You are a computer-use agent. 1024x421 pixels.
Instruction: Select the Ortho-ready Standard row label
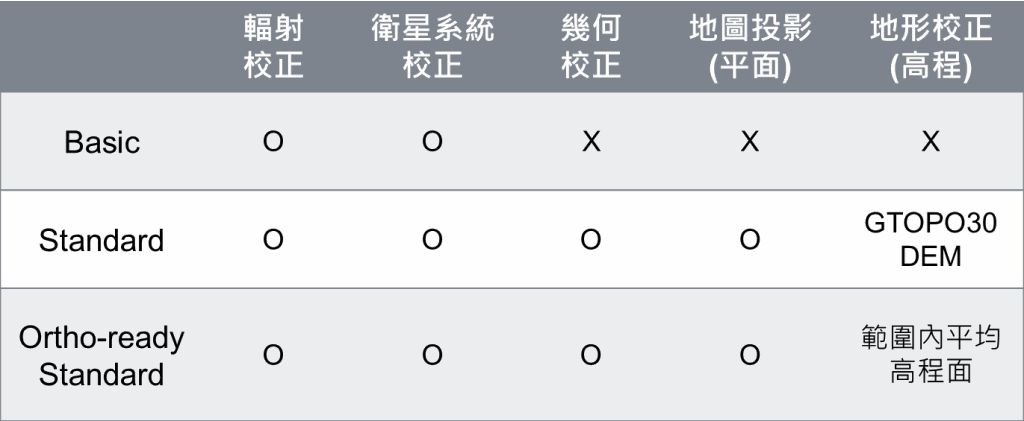pyautogui.click(x=101, y=356)
